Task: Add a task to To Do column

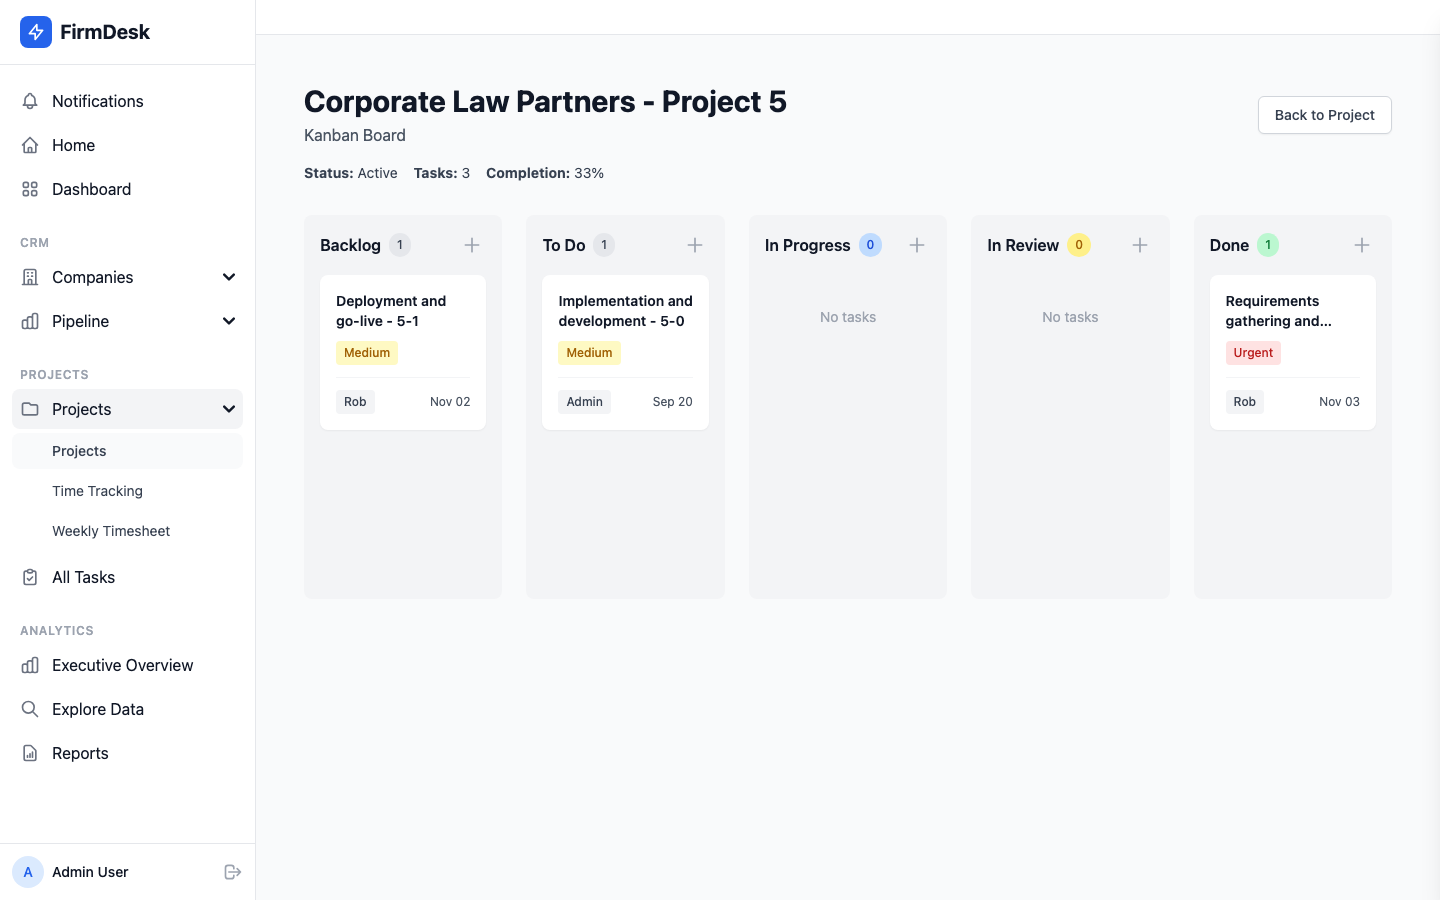Action: tap(695, 245)
